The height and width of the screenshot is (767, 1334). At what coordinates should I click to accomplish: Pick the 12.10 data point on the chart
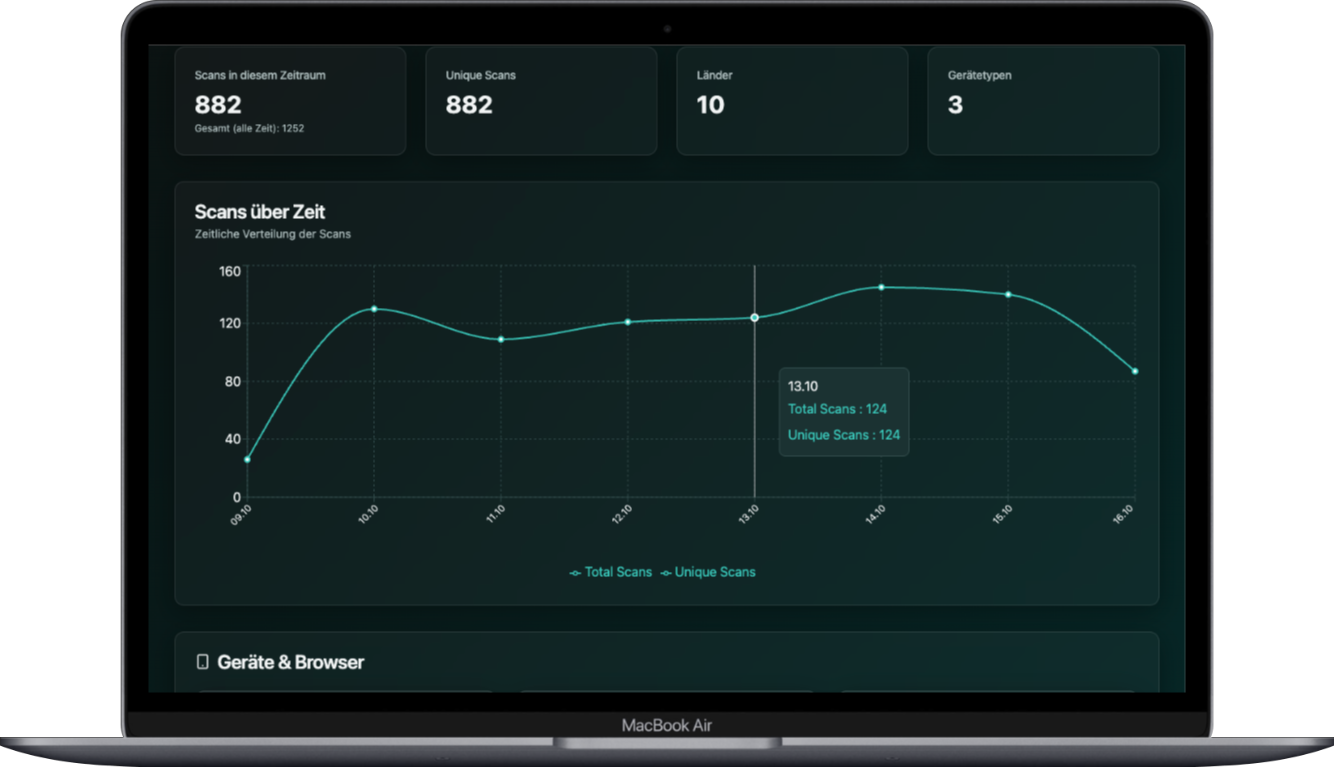tap(628, 322)
